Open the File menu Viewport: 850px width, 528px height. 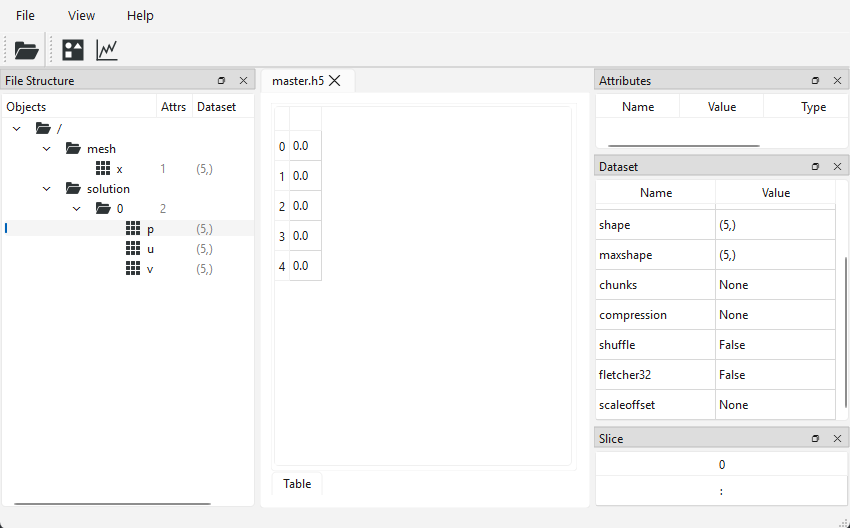point(25,16)
